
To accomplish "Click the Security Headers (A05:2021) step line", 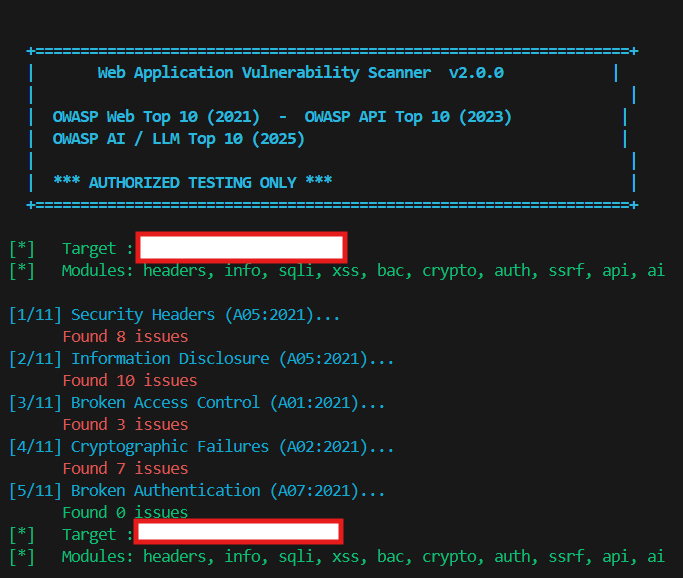I will tap(205, 315).
